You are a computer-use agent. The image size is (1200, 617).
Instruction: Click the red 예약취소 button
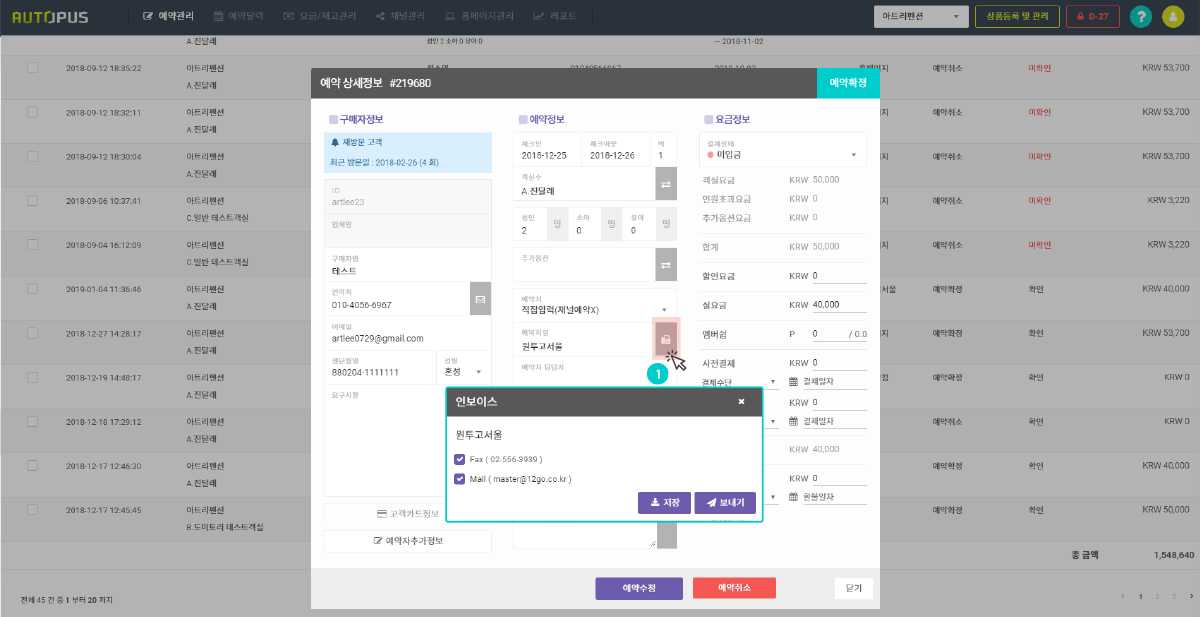(x=734, y=588)
